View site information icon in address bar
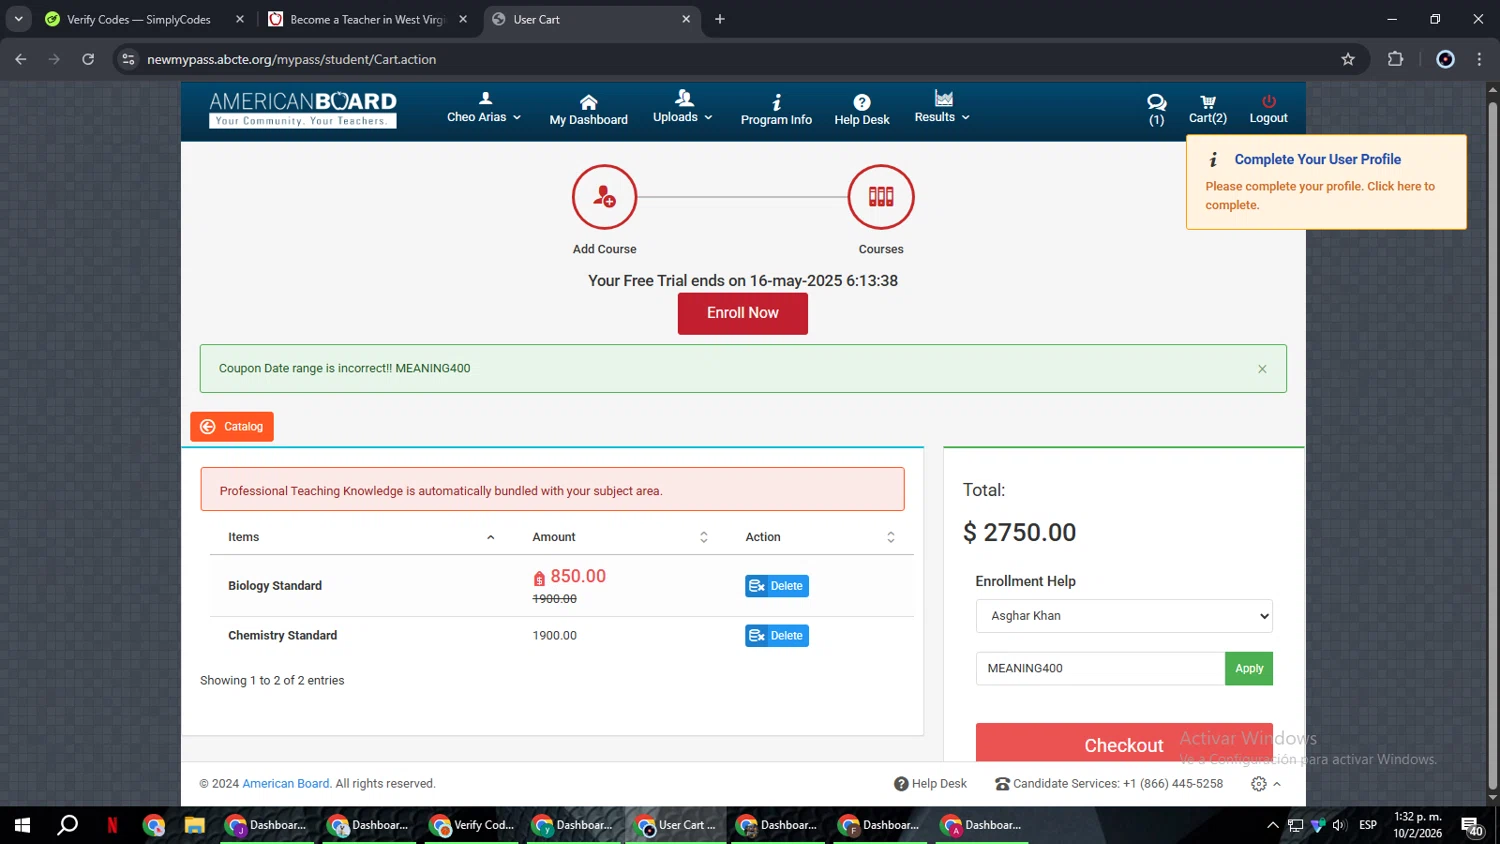Image resolution: width=1500 pixels, height=844 pixels. coord(128,59)
